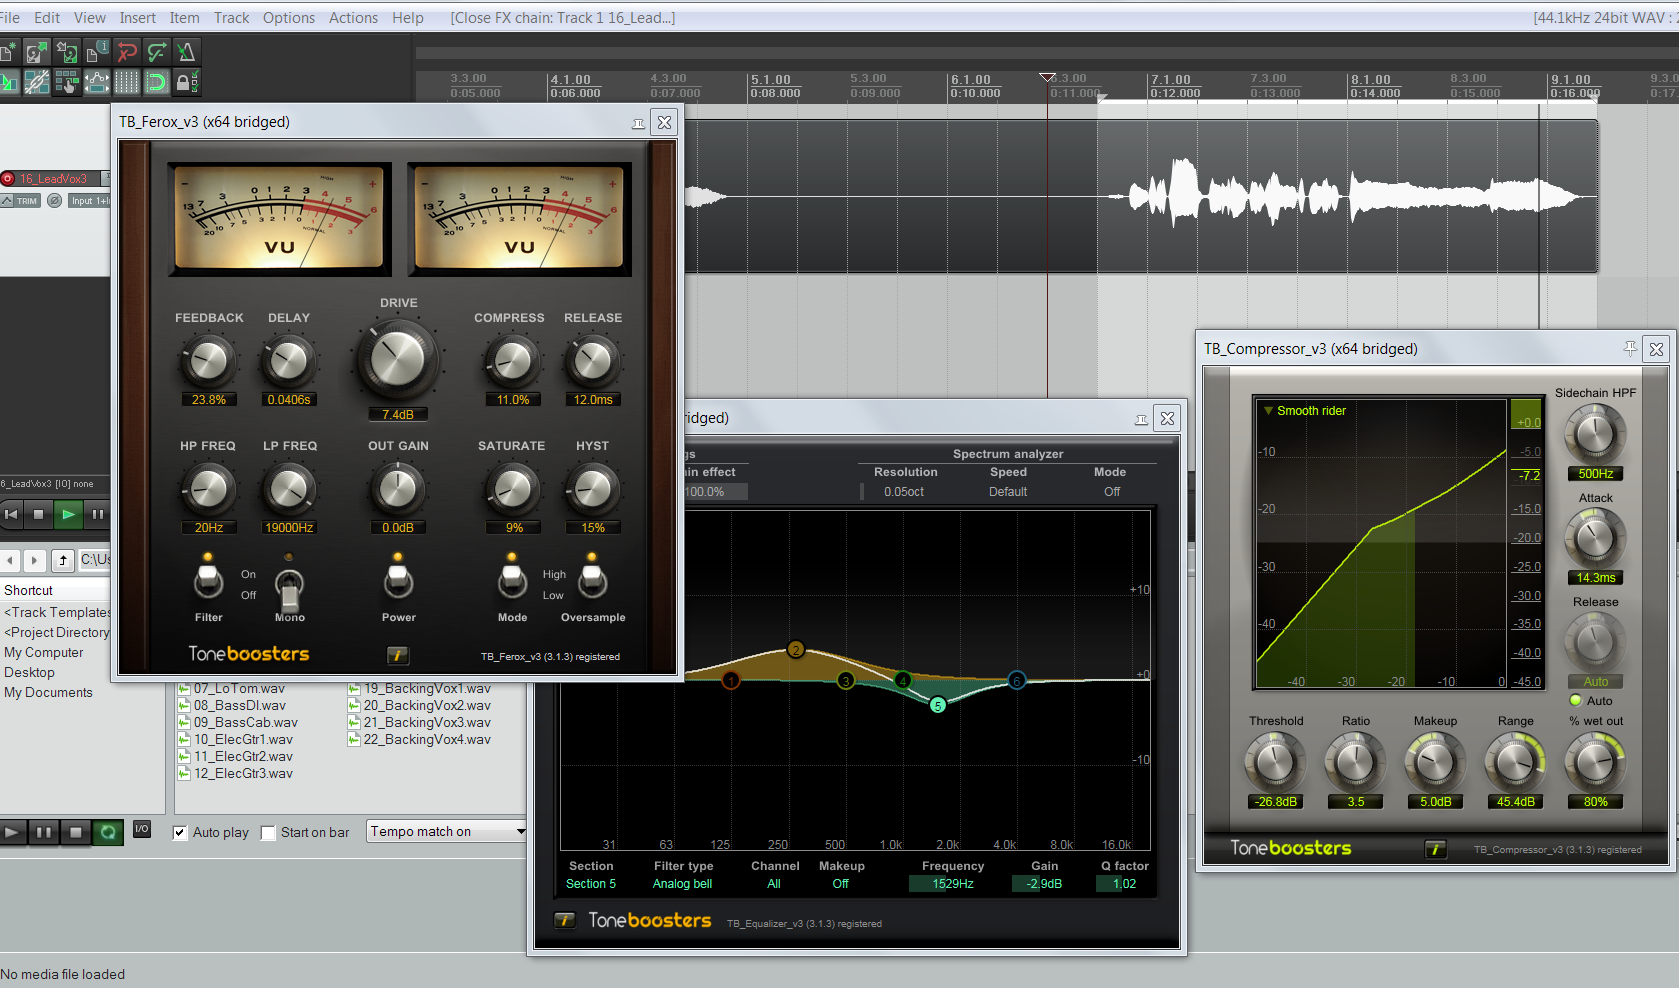This screenshot has height=988, width=1679.
Task: Change the Analog bell filter type
Action: tap(682, 883)
